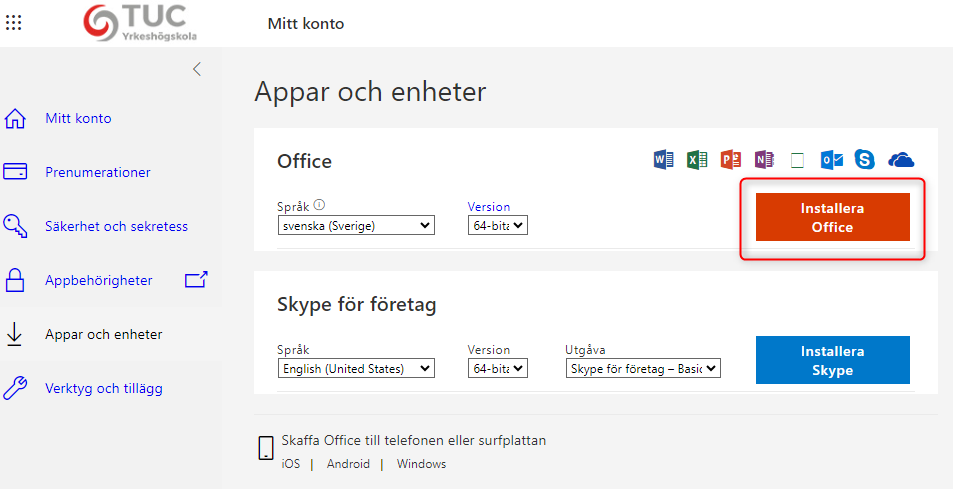Open the Office version dropdown

(497, 226)
